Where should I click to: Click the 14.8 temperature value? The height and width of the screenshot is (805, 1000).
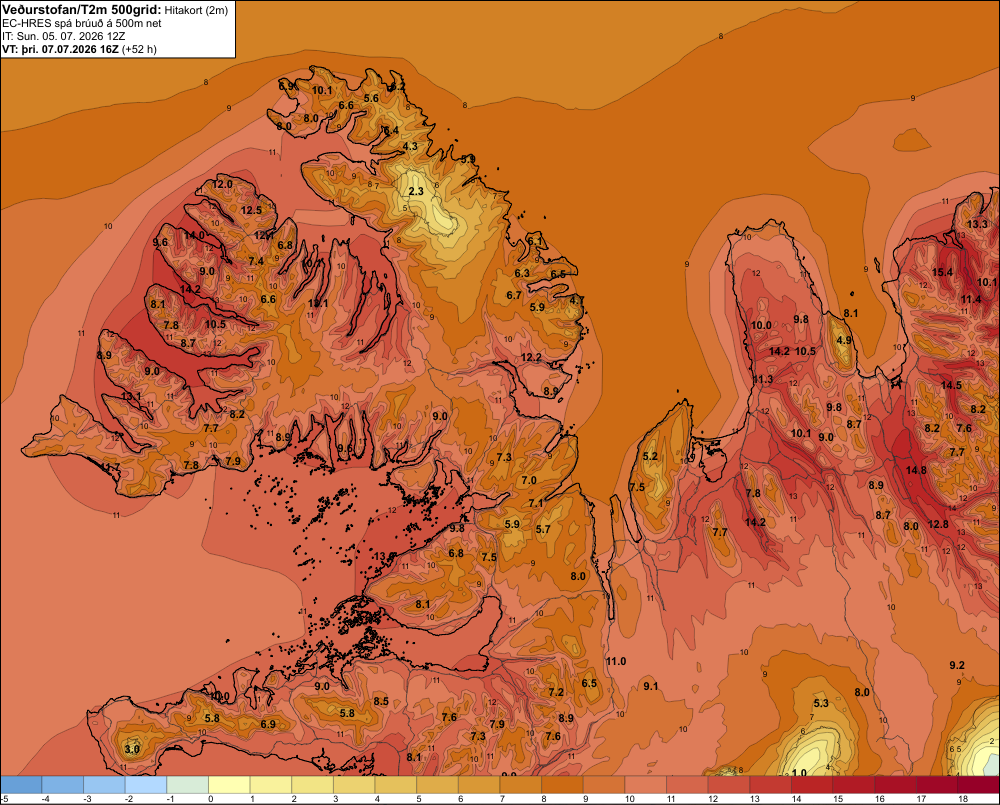pos(916,470)
